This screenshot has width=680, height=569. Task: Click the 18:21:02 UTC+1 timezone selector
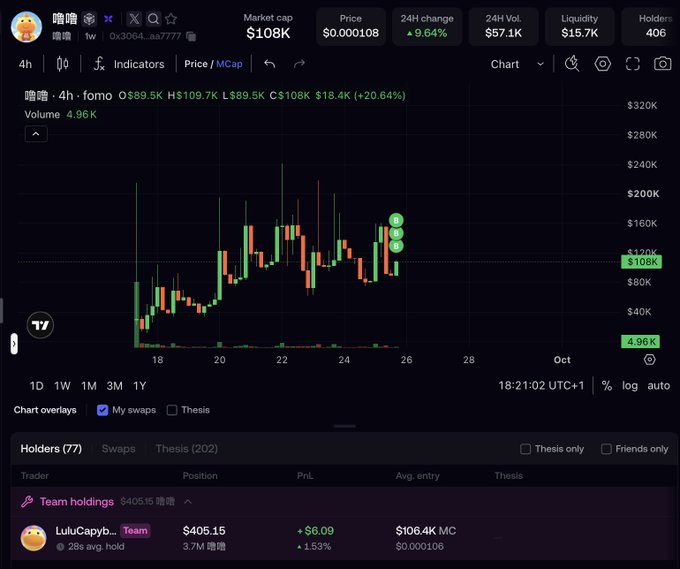[x=541, y=385]
